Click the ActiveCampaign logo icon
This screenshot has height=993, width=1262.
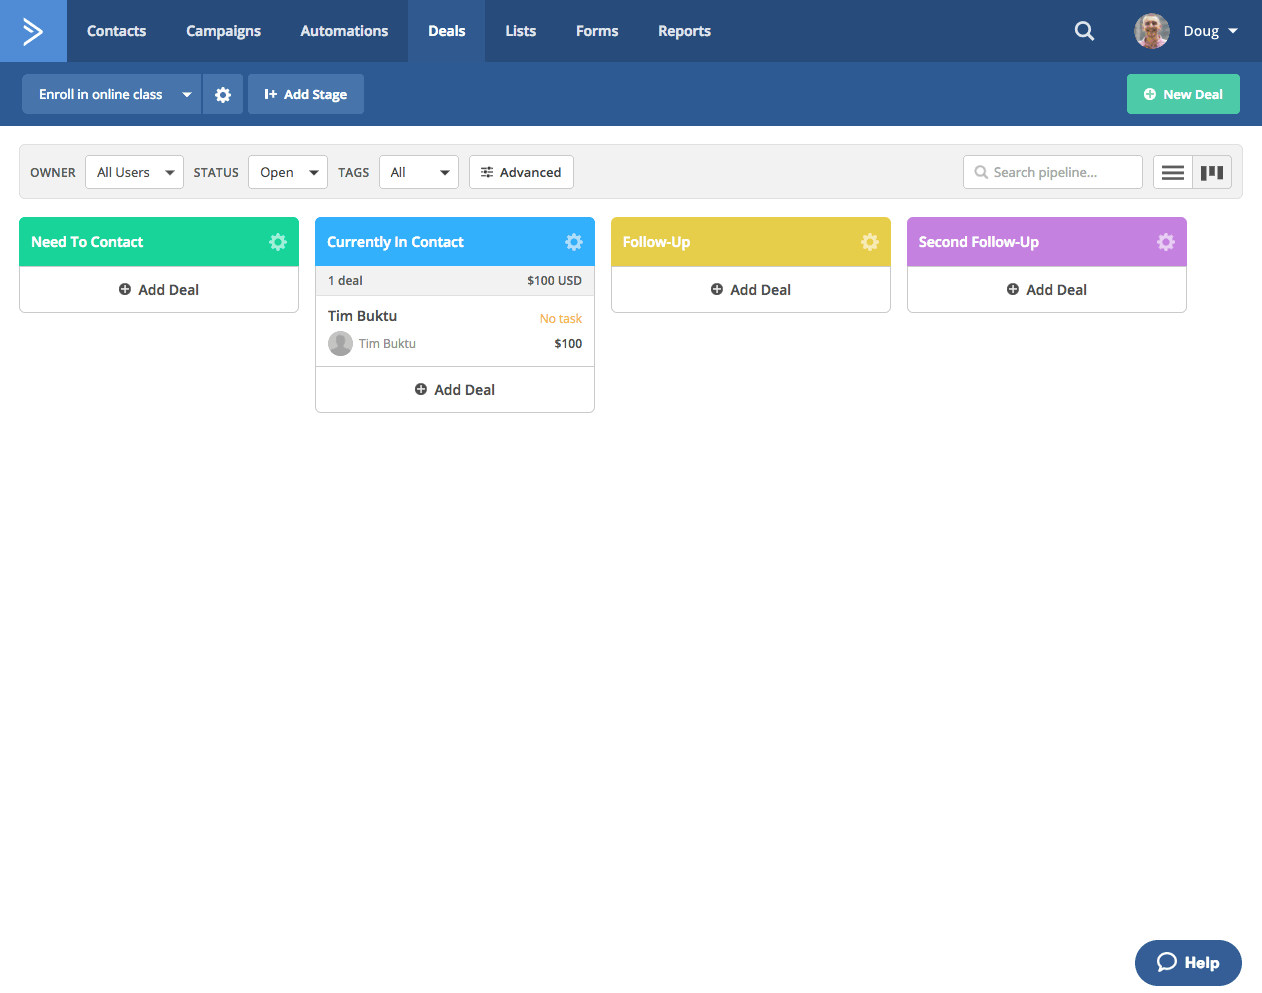33,31
